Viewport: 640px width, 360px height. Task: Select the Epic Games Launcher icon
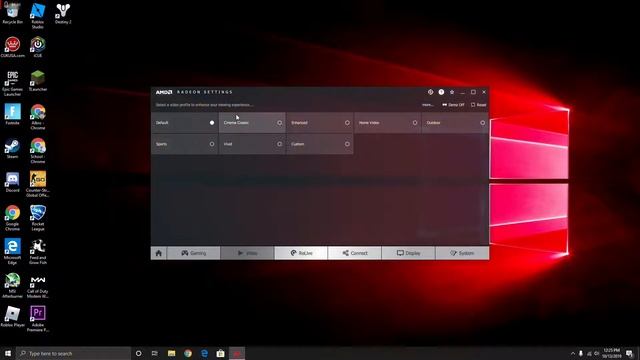(x=12, y=83)
